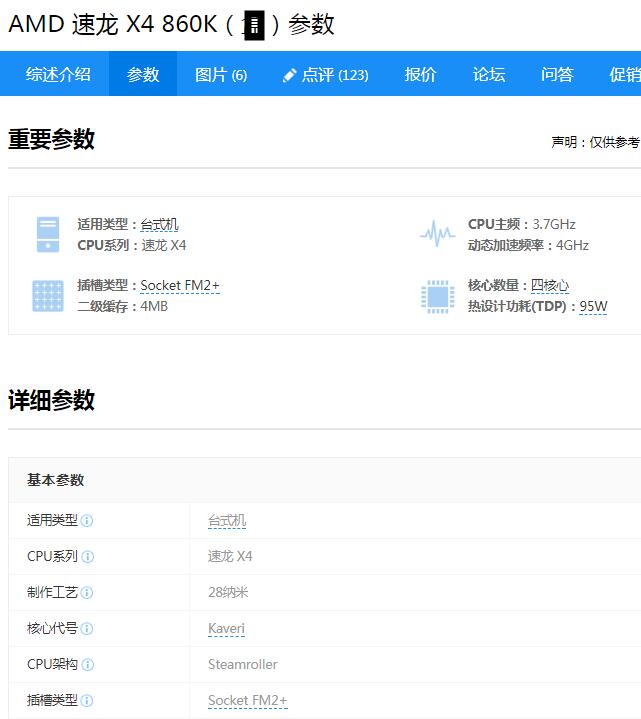Switch to the 论坛 tab

[x=489, y=74]
